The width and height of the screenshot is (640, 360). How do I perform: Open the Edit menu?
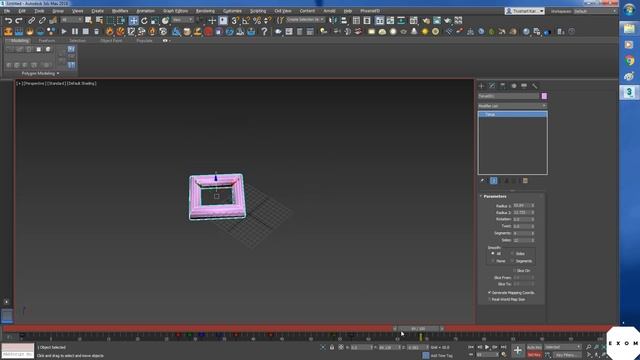pyautogui.click(x=22, y=11)
